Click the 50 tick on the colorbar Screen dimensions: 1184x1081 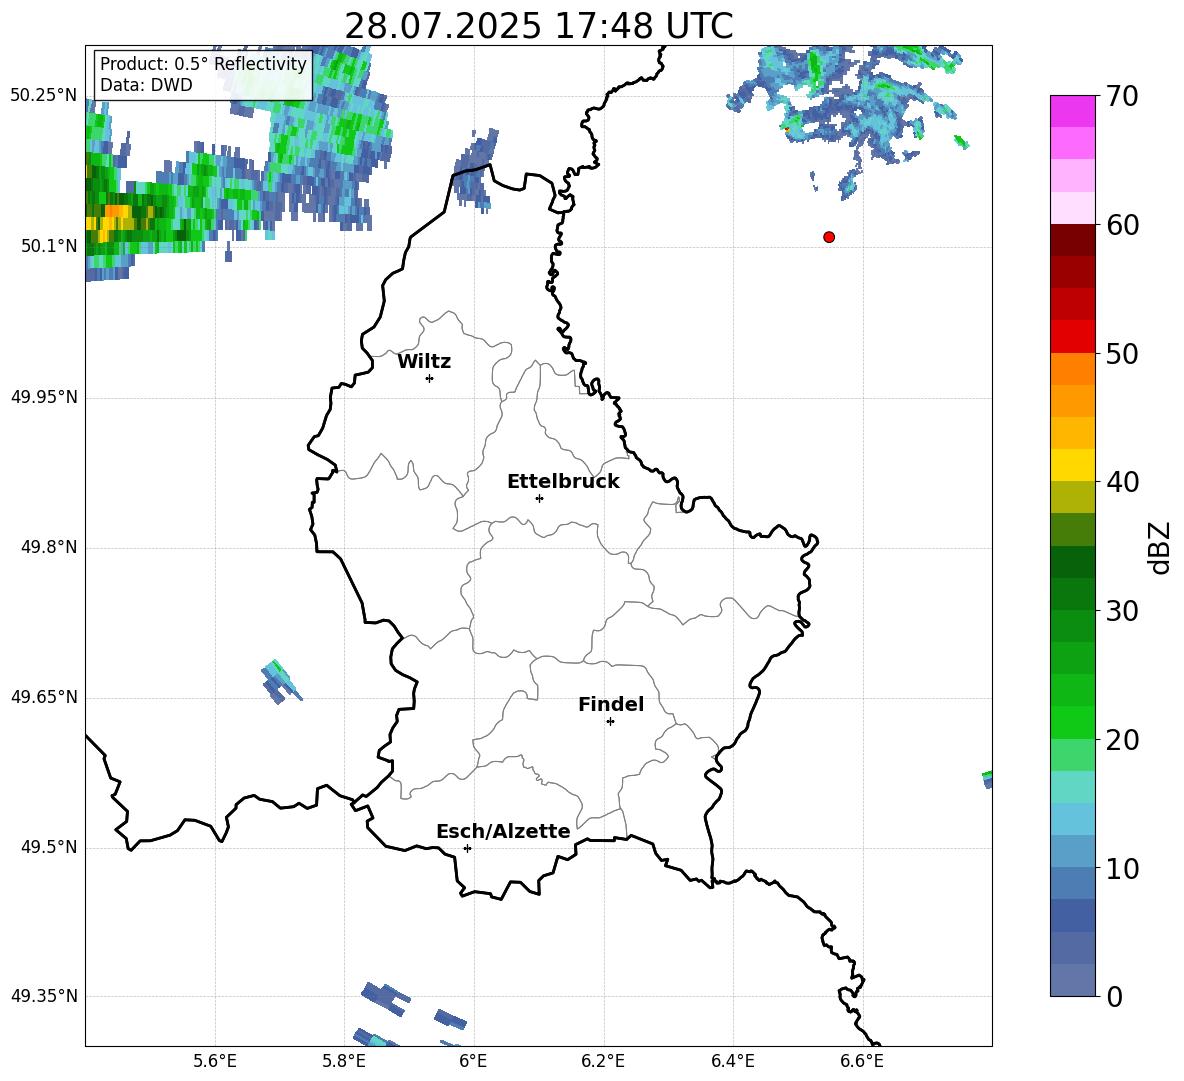1121,354
